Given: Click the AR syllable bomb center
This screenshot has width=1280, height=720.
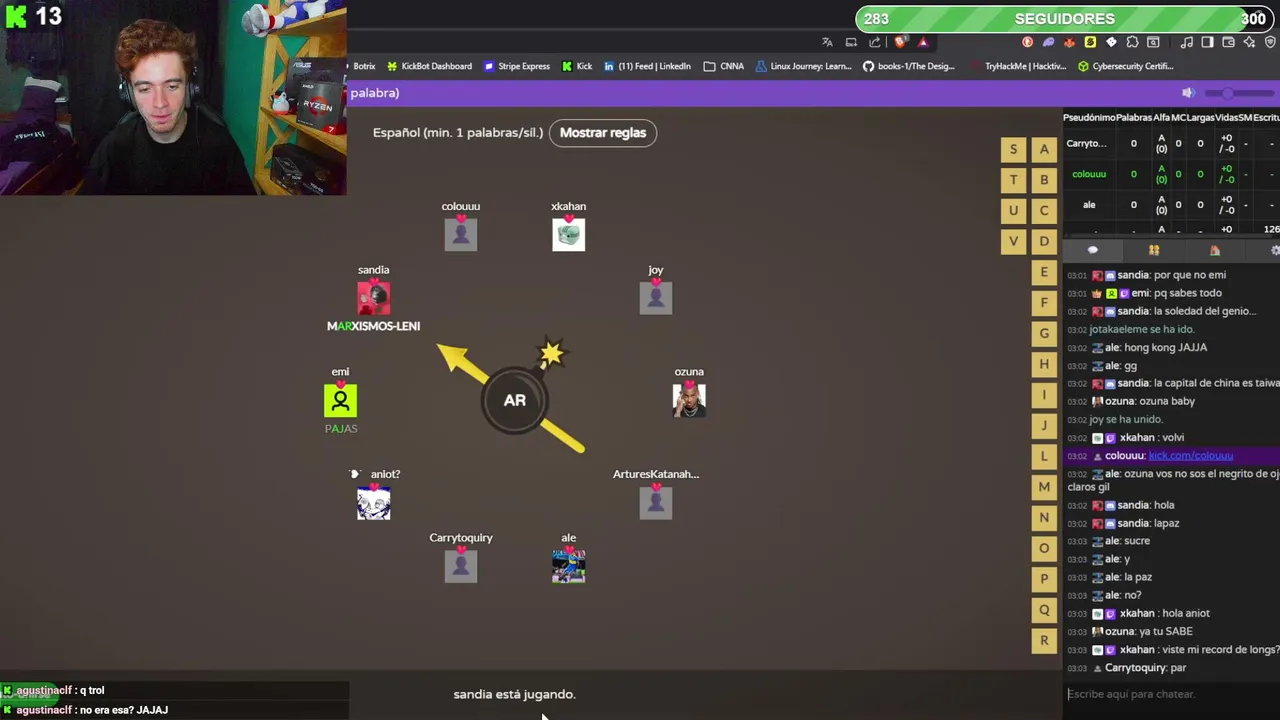Looking at the screenshot, I should coord(514,400).
